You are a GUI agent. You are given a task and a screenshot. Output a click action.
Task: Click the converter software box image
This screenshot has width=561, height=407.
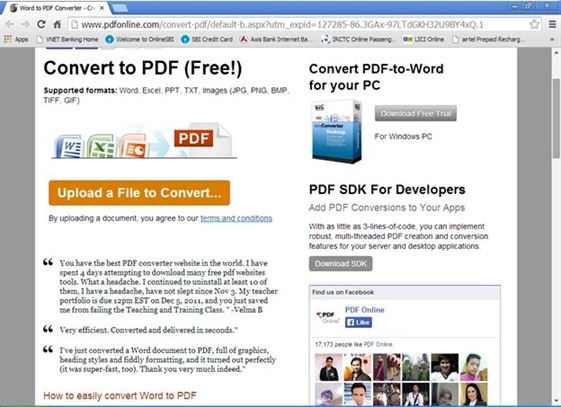pyautogui.click(x=337, y=132)
